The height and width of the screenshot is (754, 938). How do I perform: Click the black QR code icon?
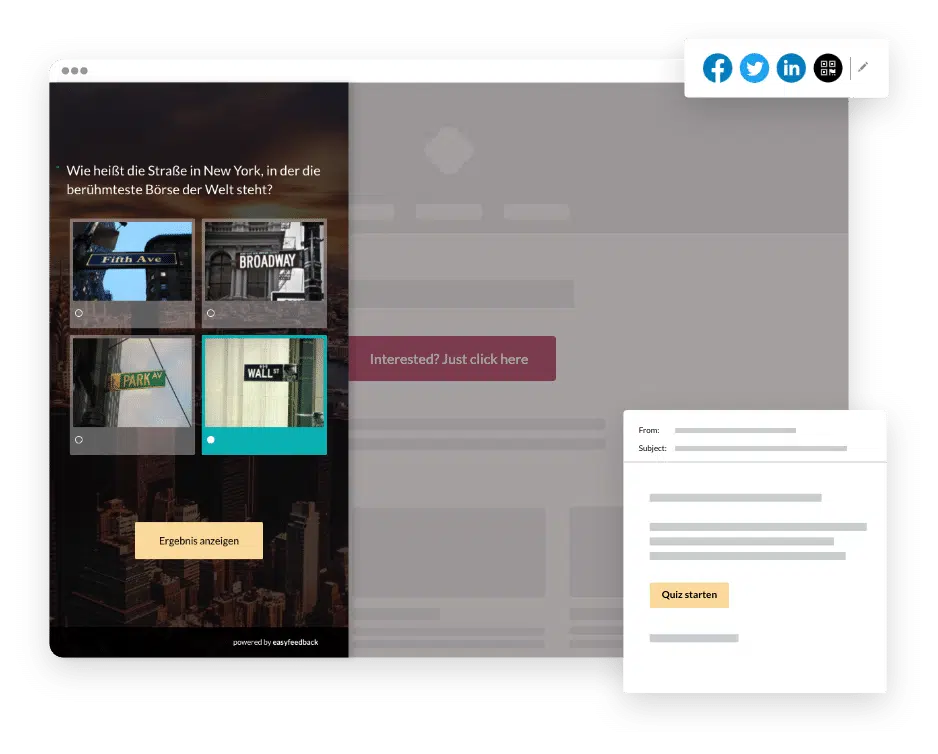(828, 68)
